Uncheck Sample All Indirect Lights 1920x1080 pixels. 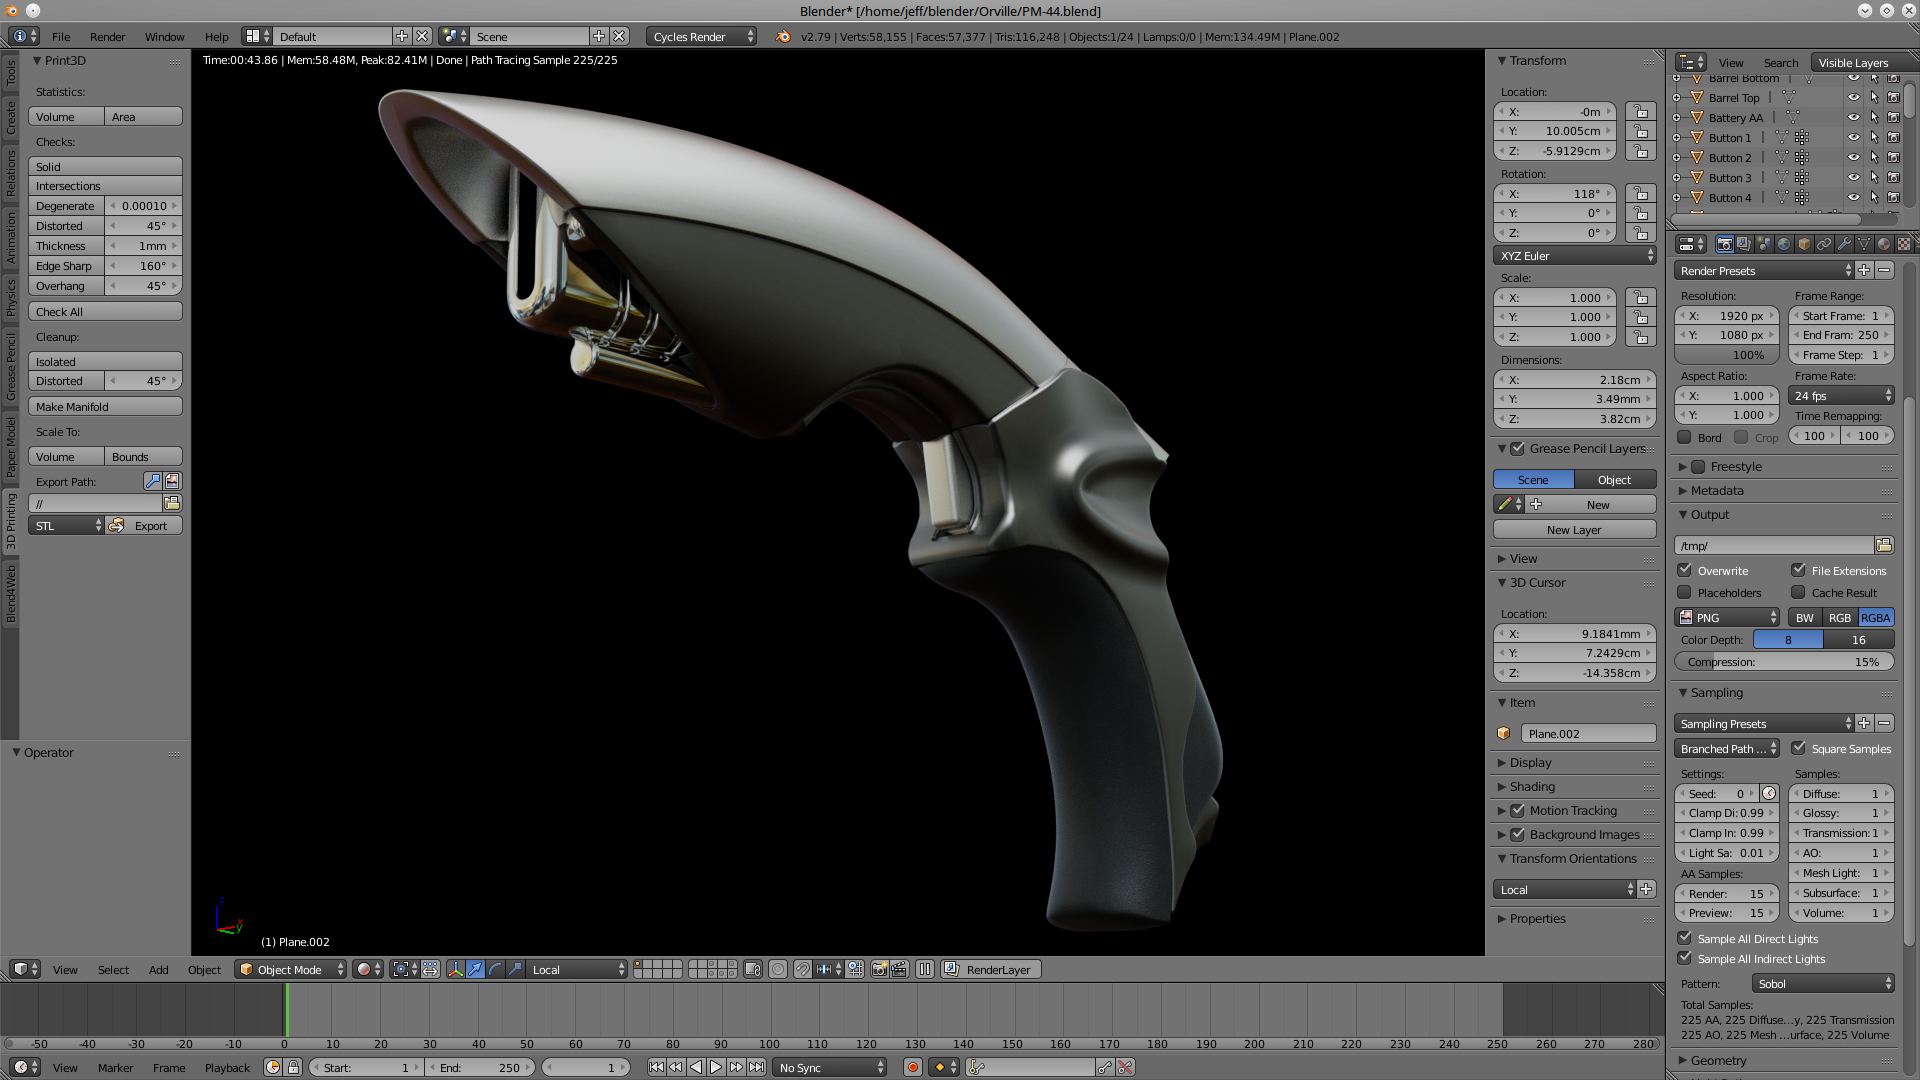(x=1685, y=958)
